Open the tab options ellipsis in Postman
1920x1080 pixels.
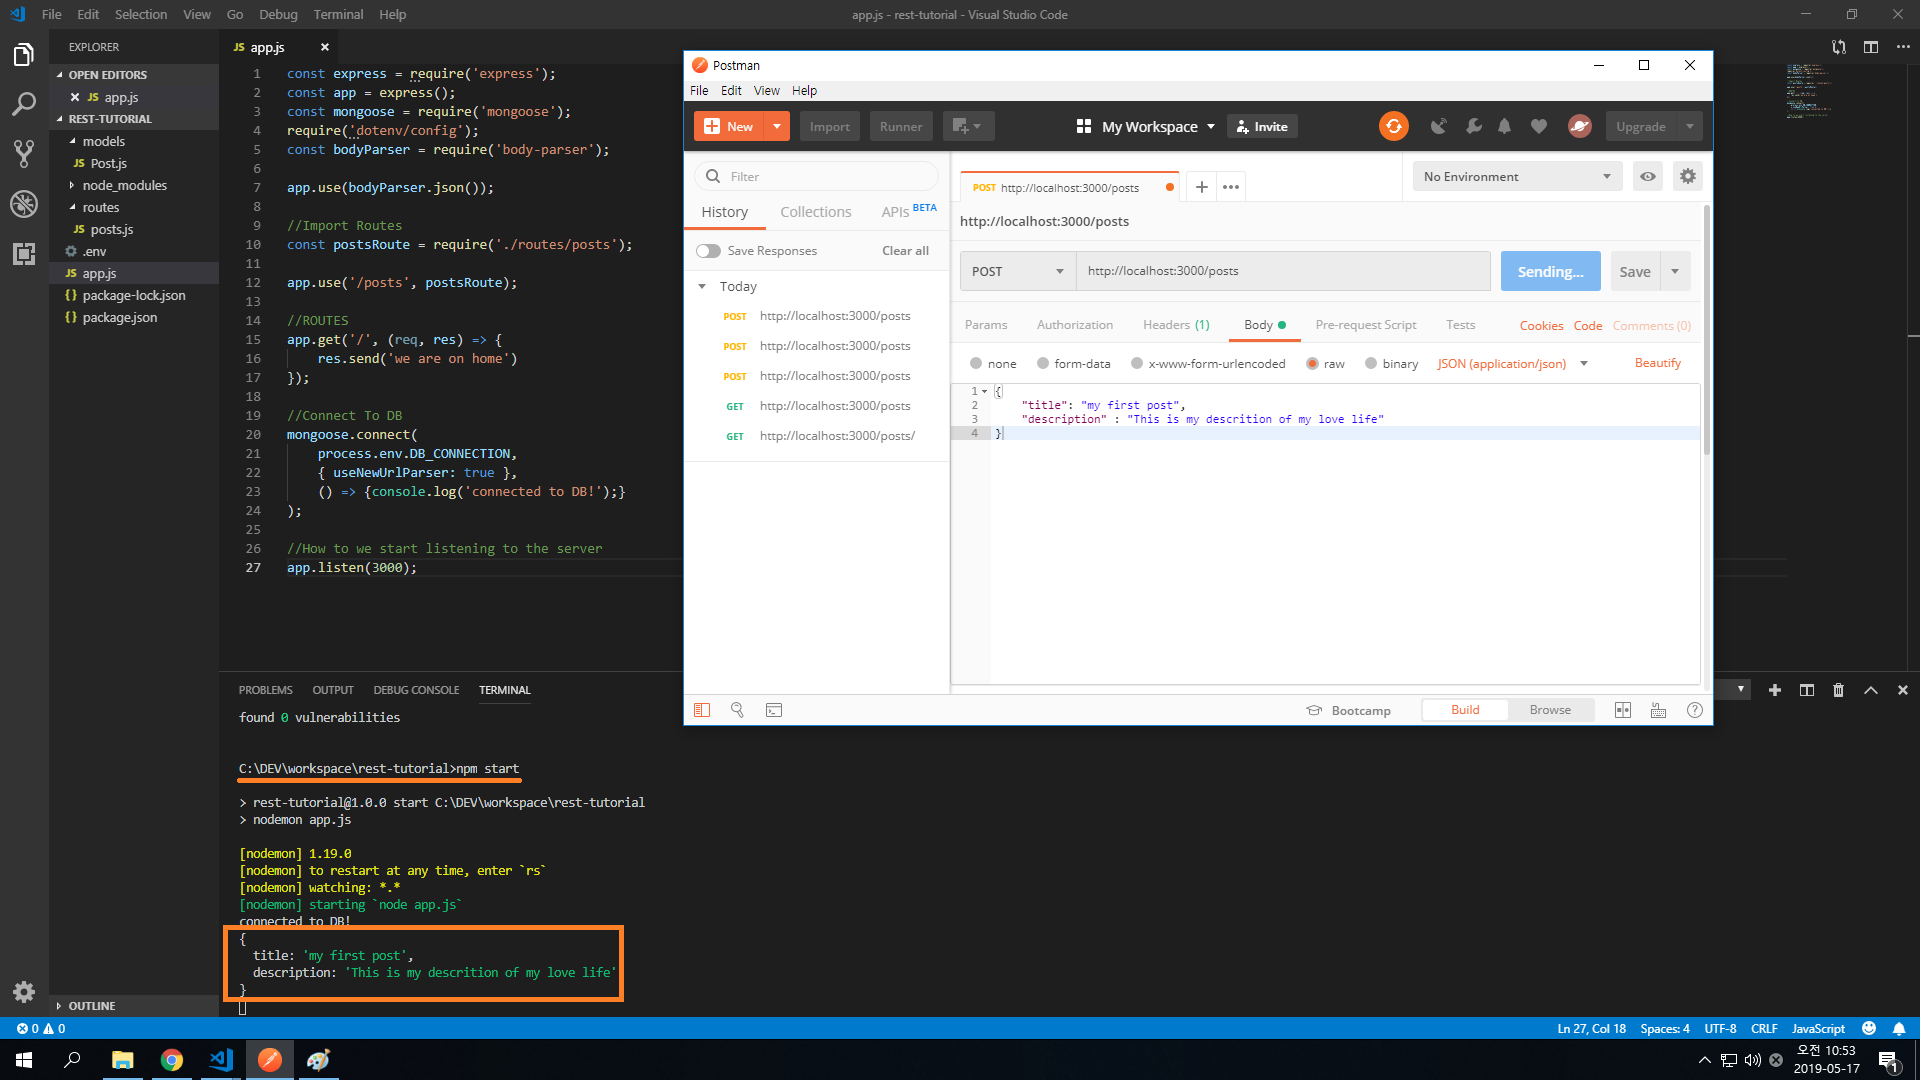click(1231, 187)
